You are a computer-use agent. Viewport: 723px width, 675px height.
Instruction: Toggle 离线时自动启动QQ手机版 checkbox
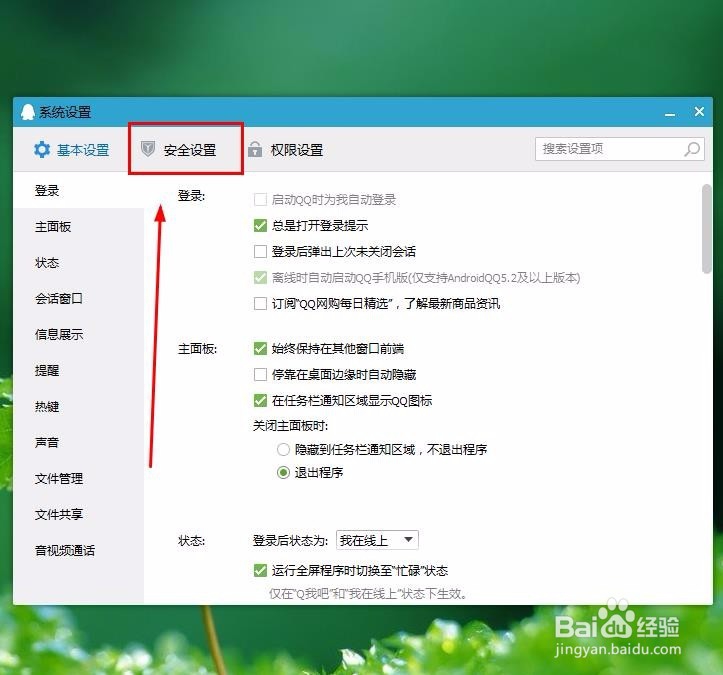tap(260, 278)
